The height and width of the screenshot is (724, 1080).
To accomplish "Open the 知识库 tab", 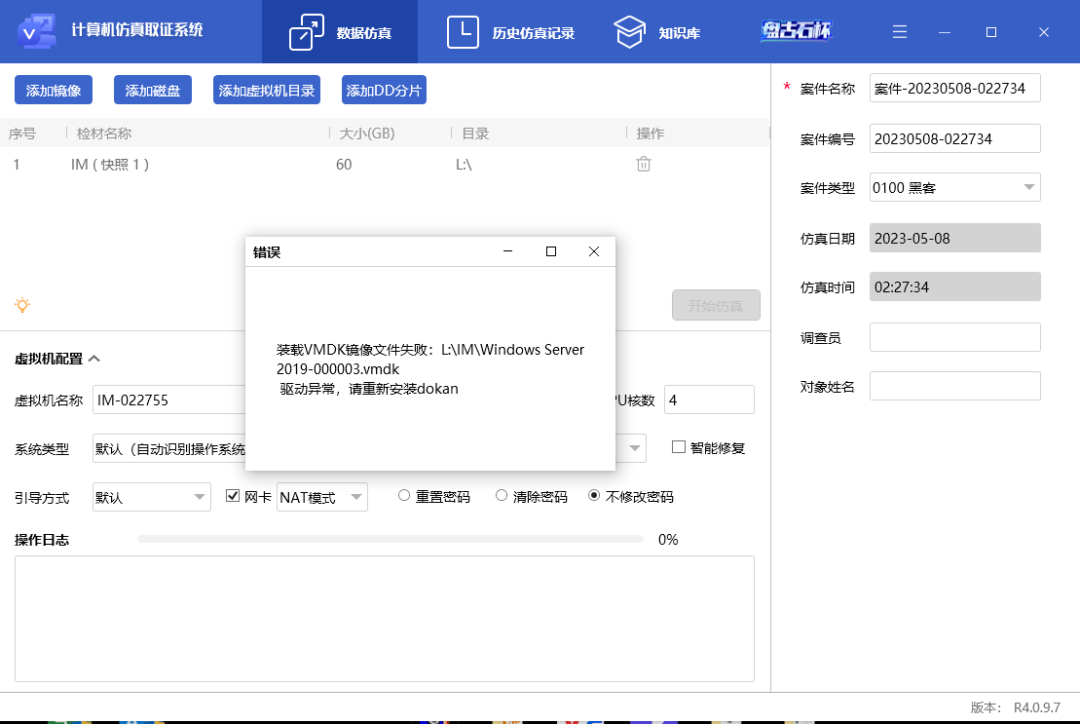I will 656,32.
